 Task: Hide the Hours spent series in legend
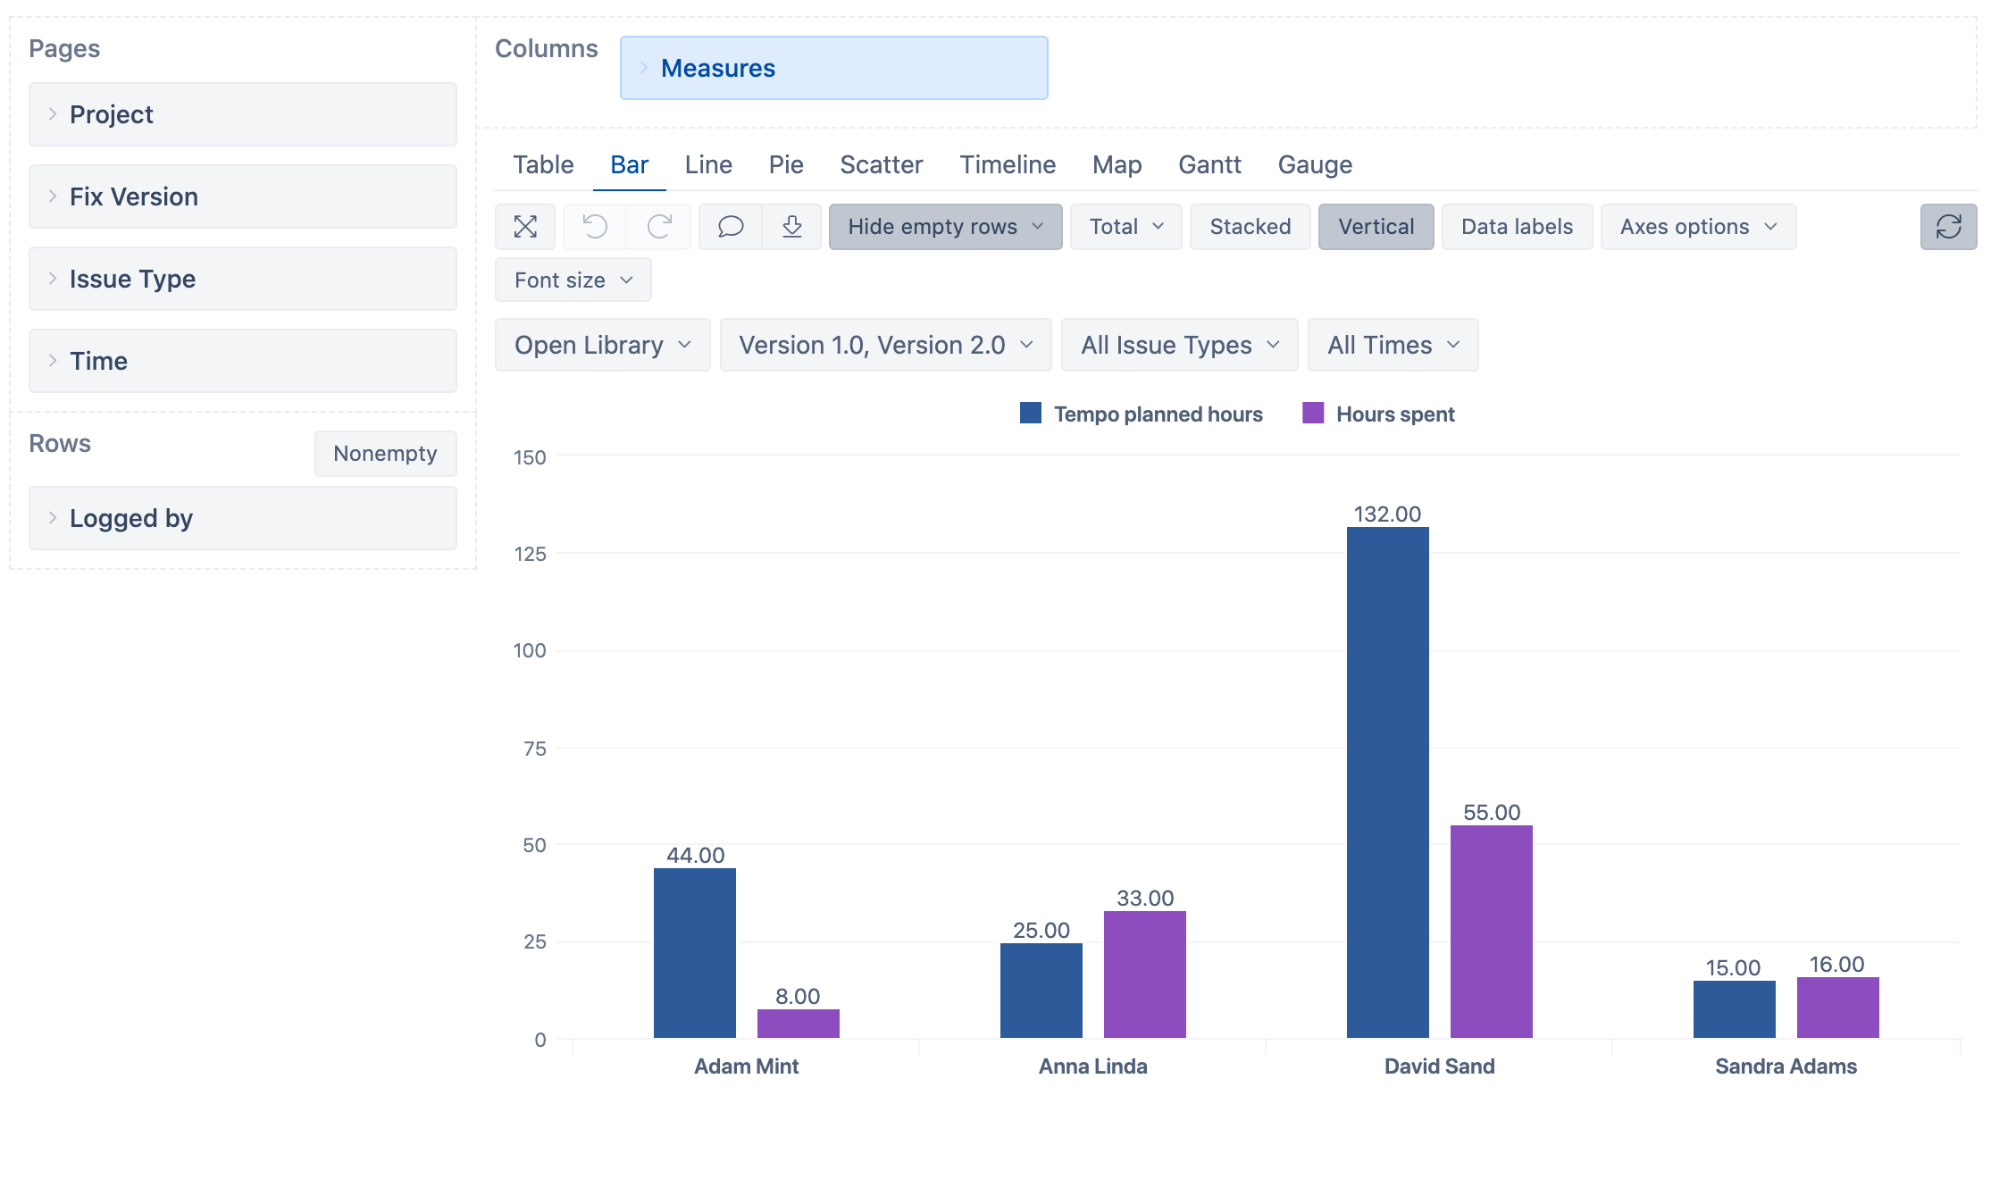click(x=1395, y=413)
